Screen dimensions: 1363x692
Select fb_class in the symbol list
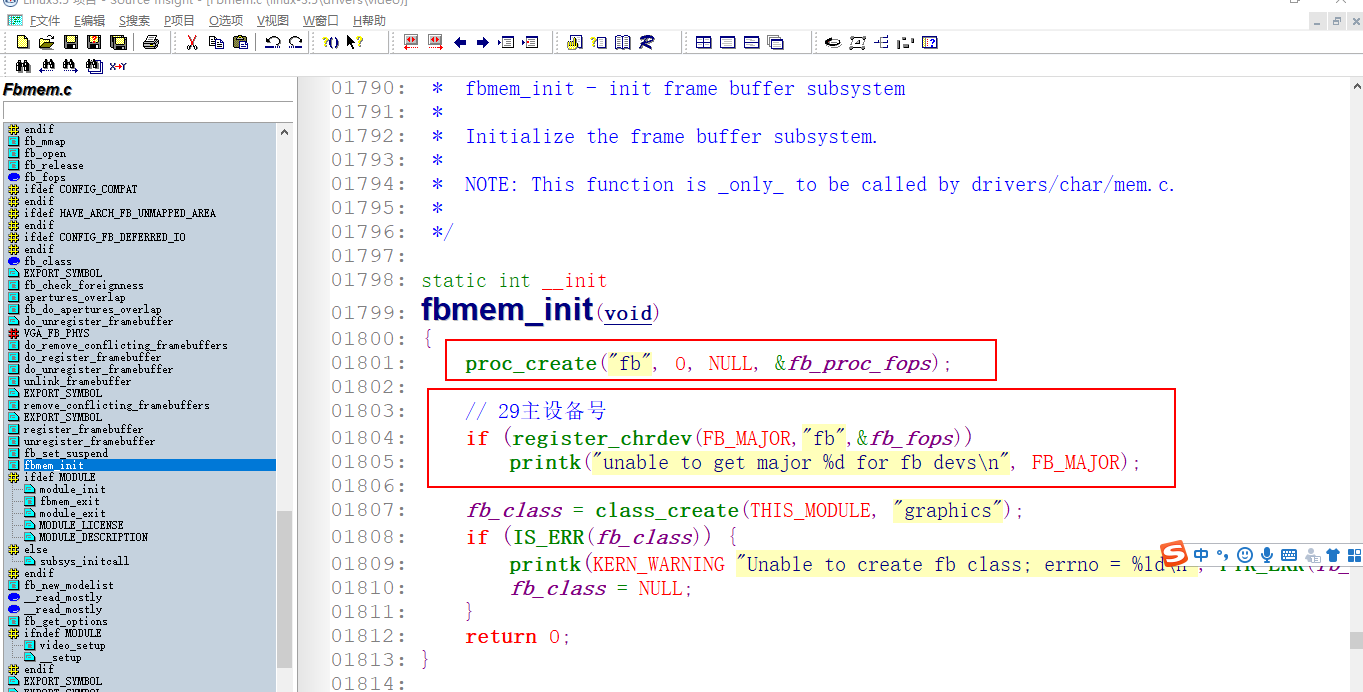pyautogui.click(x=47, y=261)
